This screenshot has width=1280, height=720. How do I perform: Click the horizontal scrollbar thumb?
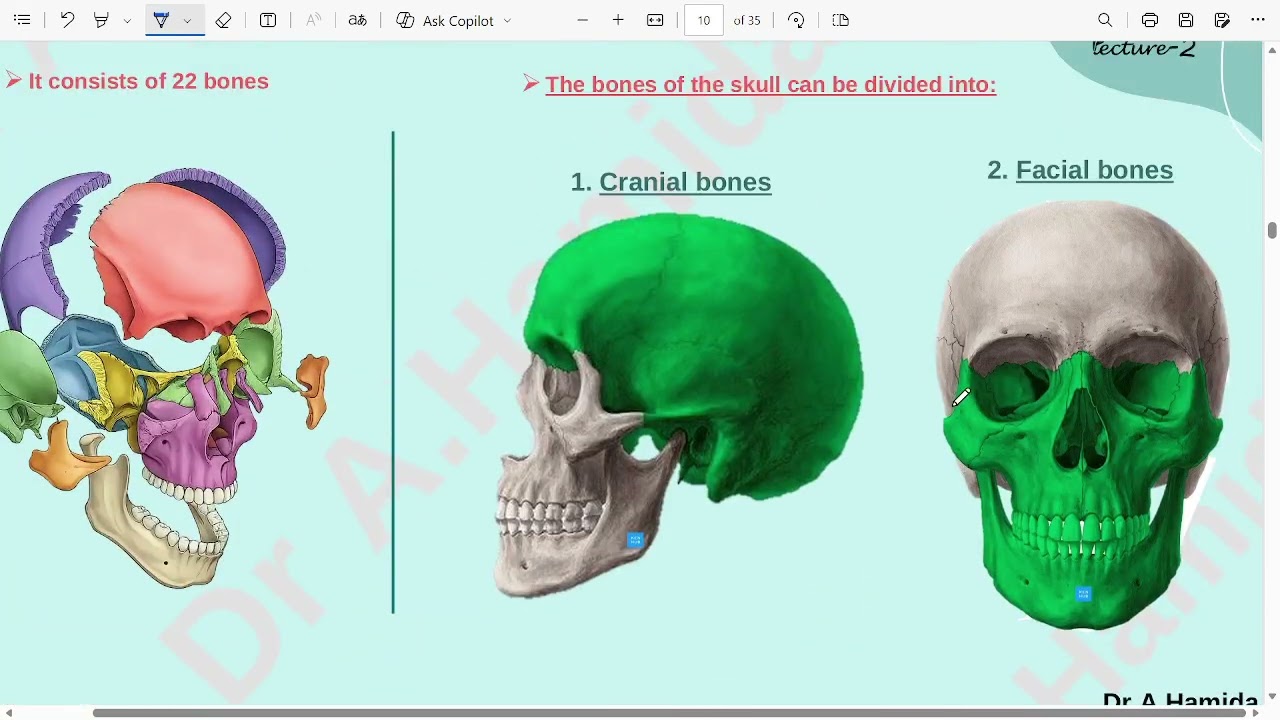[670, 713]
